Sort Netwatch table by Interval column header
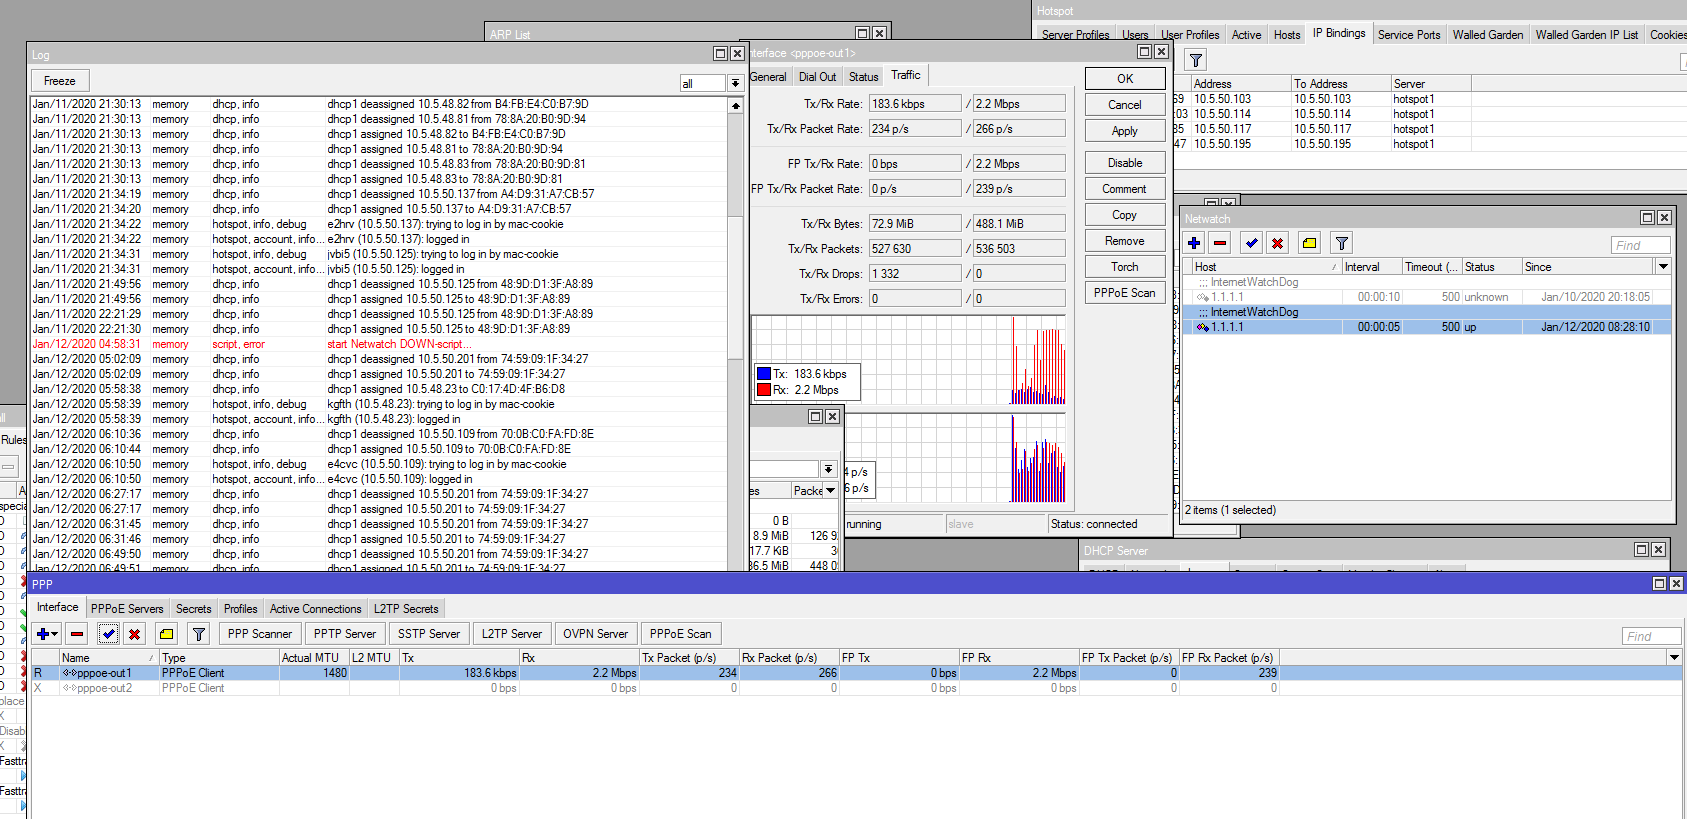This screenshot has height=819, width=1687. pyautogui.click(x=1371, y=267)
